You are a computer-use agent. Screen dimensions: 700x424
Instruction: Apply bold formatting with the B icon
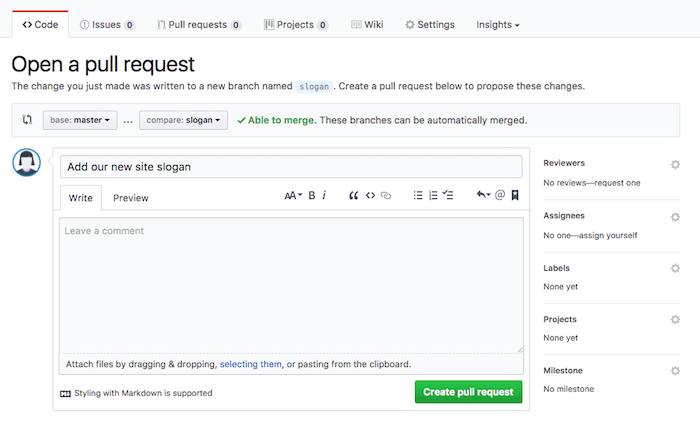pyautogui.click(x=312, y=195)
